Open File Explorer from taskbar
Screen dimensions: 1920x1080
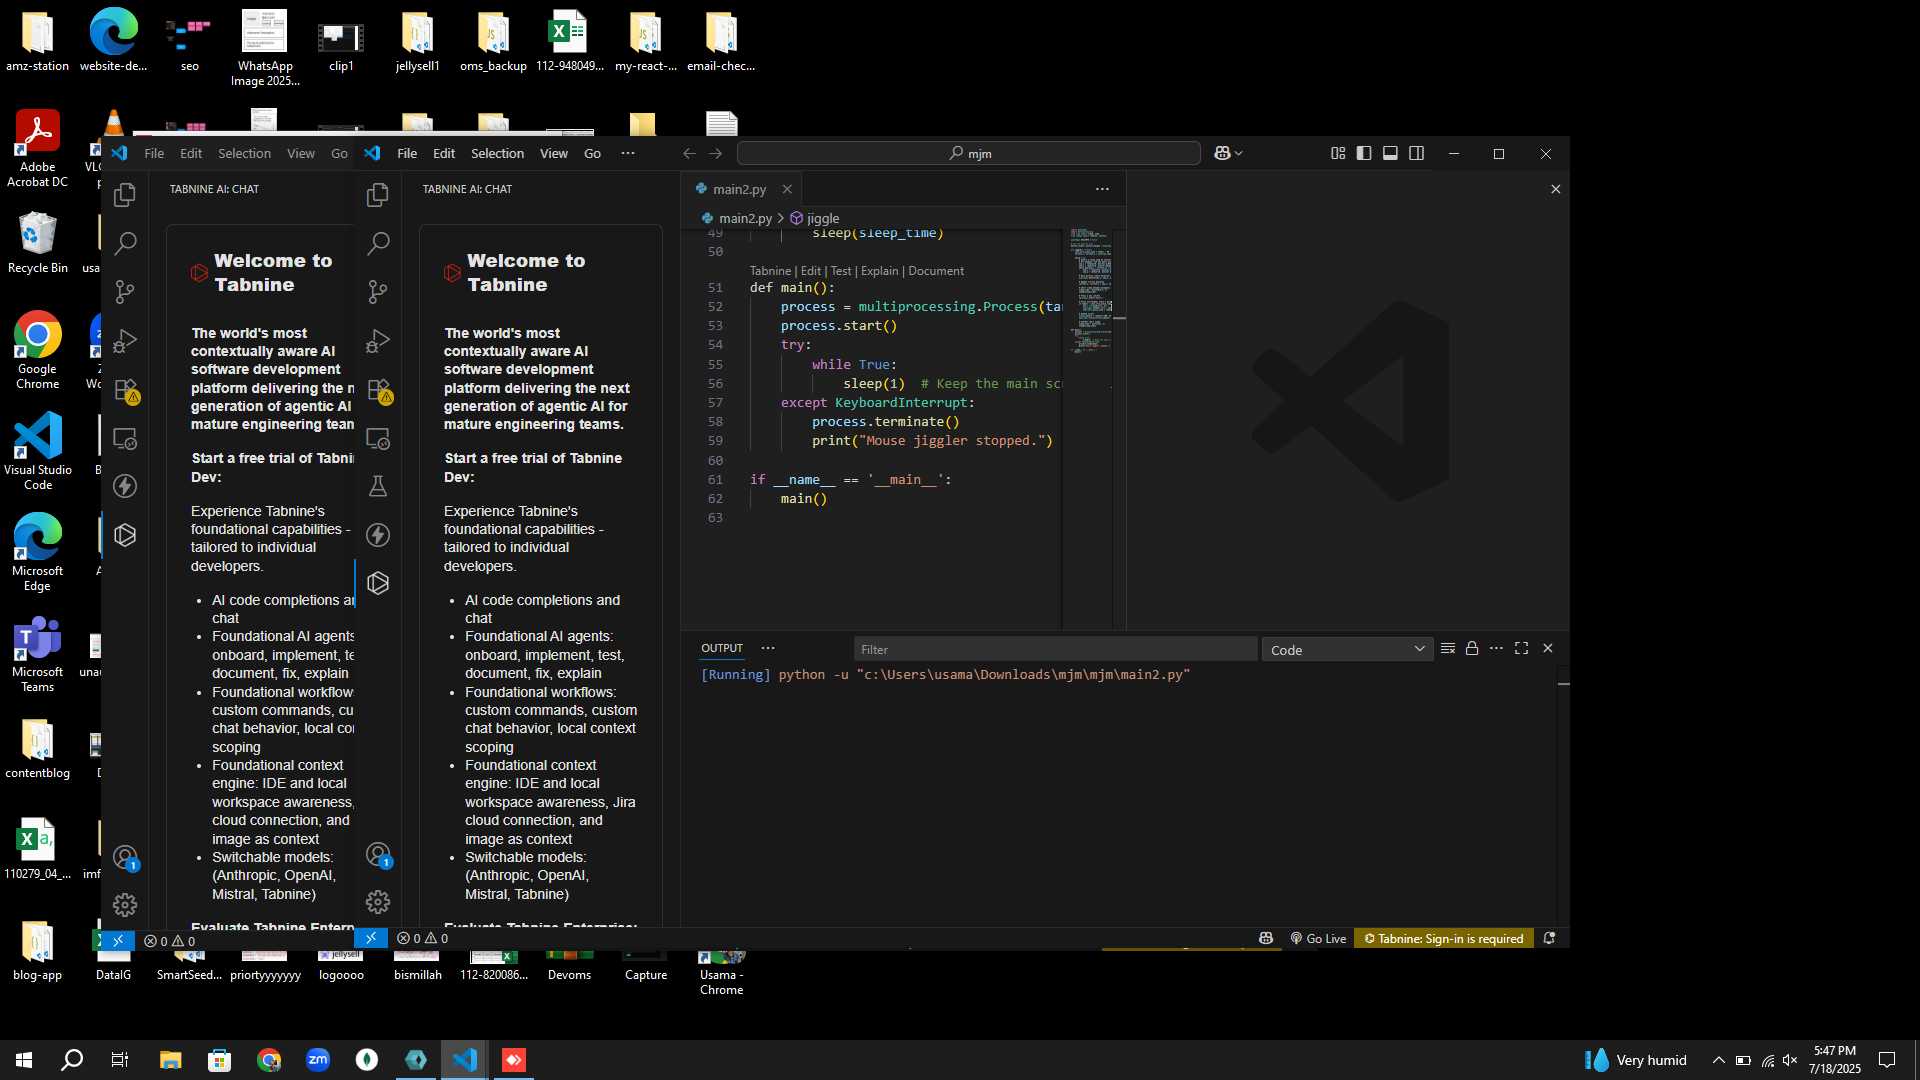(170, 1060)
